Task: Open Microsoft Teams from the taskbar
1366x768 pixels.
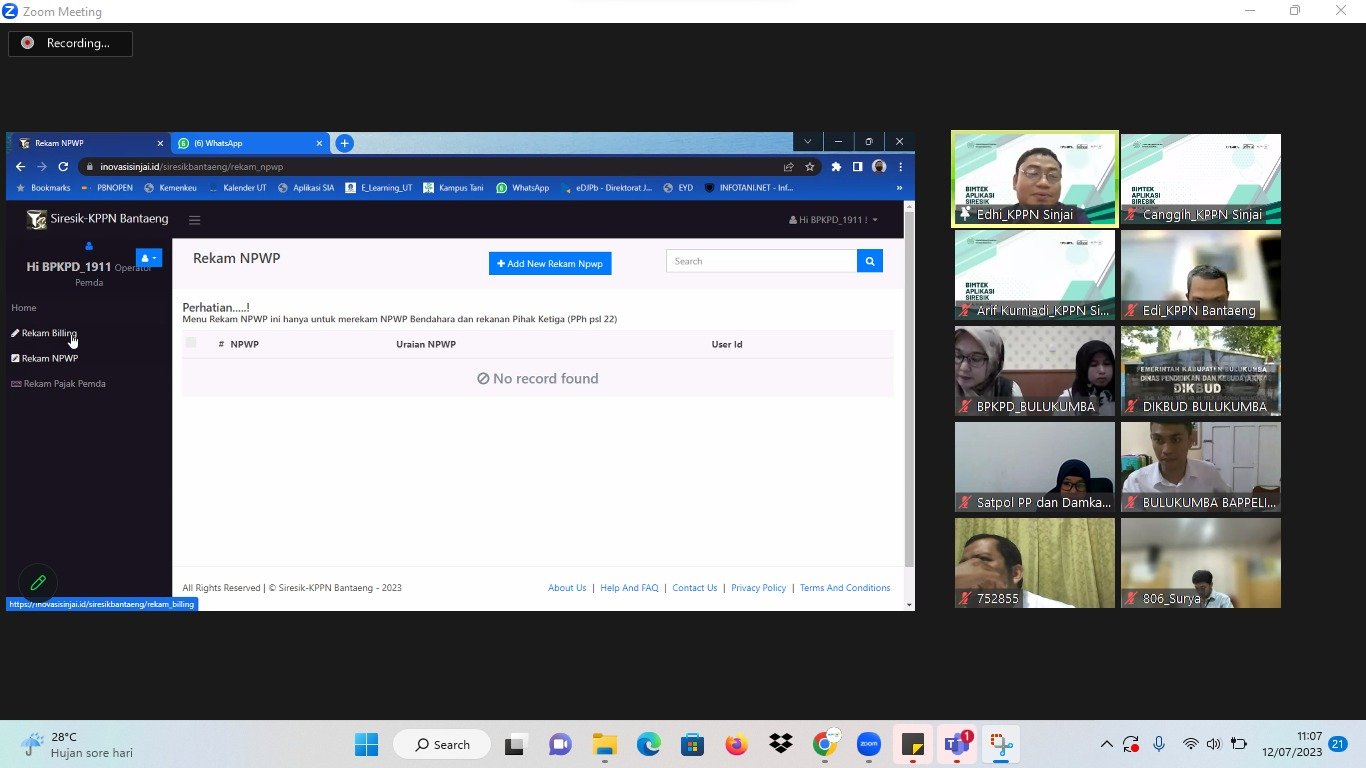Action: pyautogui.click(x=957, y=745)
